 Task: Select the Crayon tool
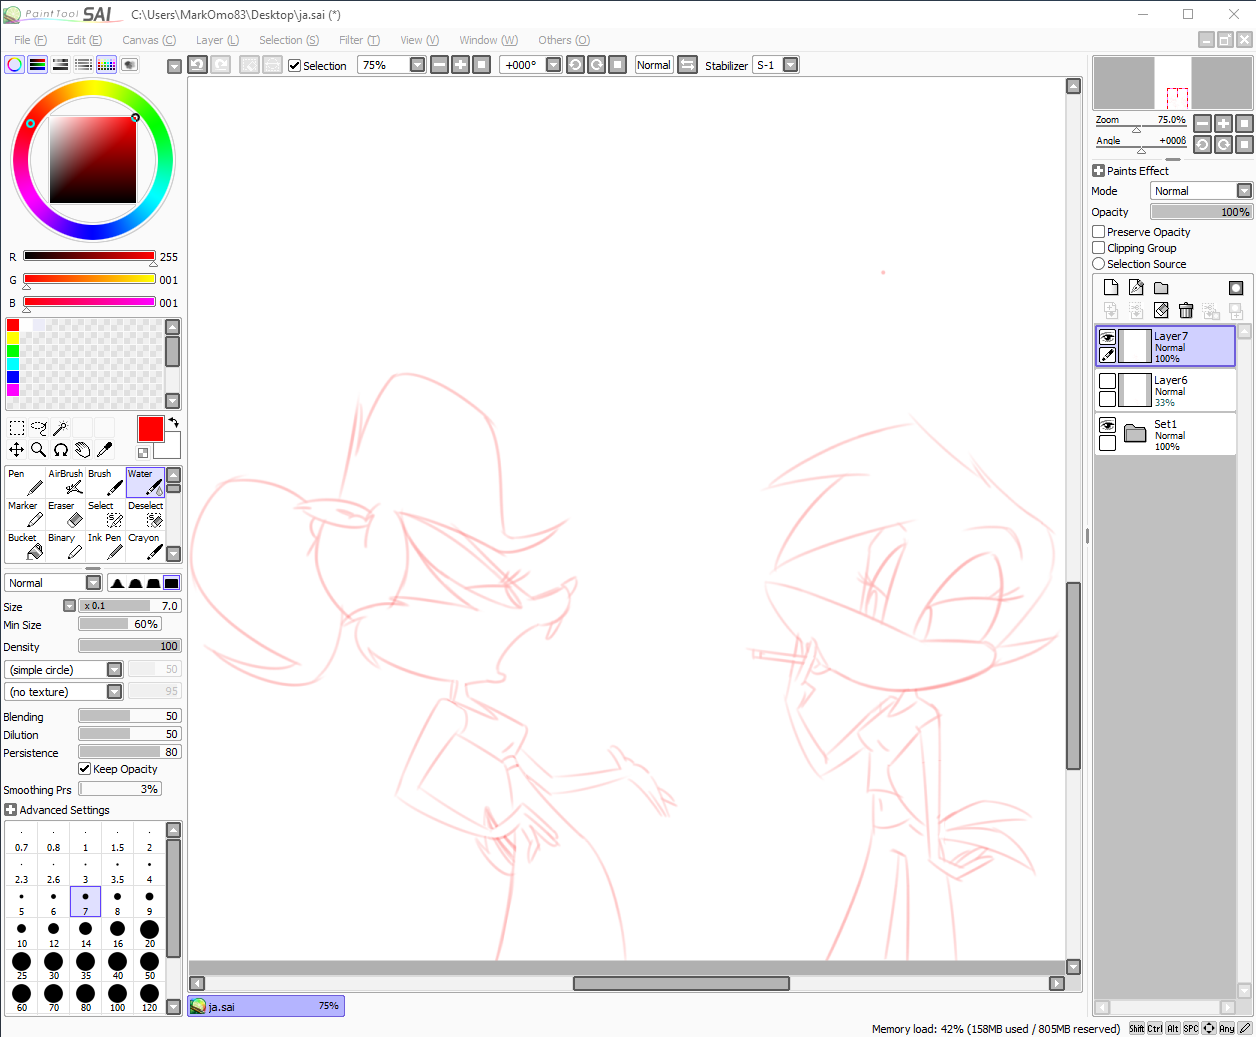click(x=145, y=546)
